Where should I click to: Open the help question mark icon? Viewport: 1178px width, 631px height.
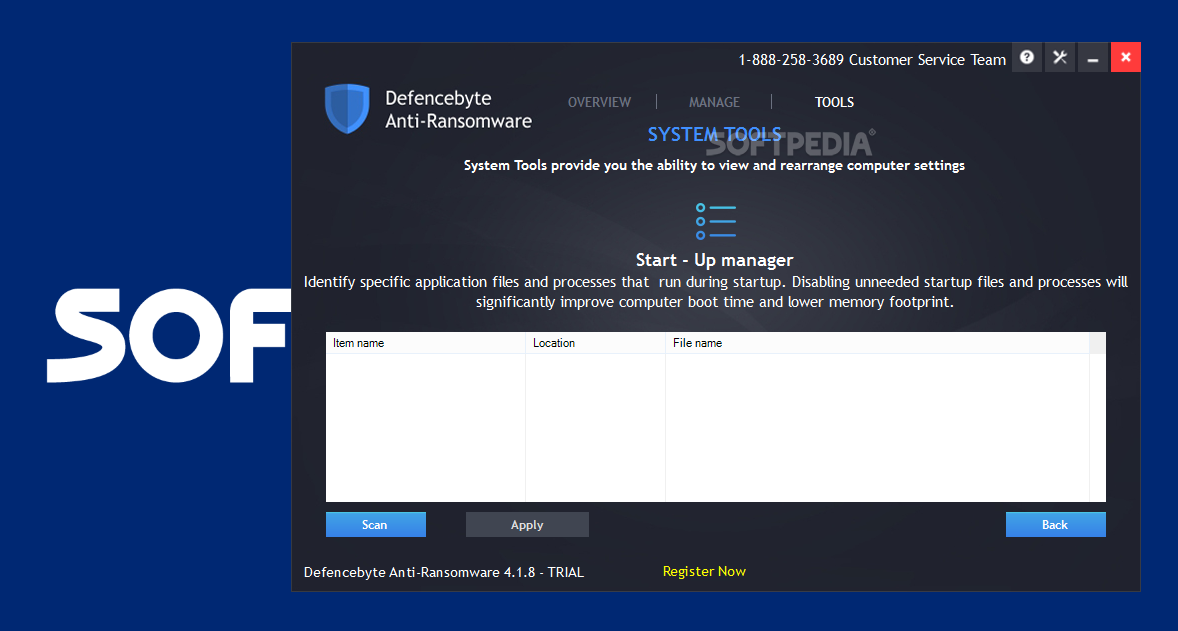tap(1027, 57)
